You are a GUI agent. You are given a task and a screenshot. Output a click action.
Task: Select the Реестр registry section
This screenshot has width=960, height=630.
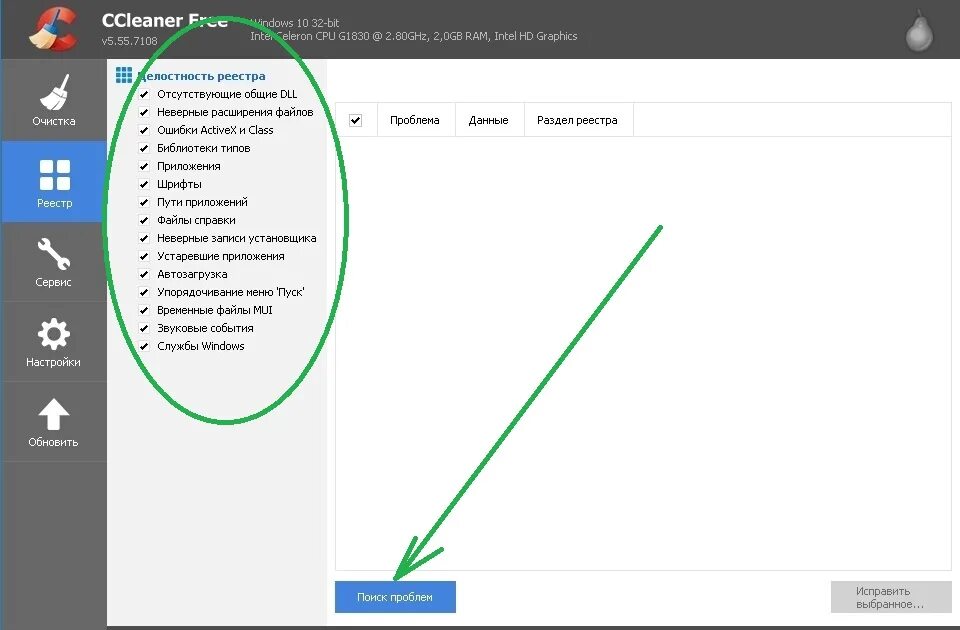pos(54,182)
